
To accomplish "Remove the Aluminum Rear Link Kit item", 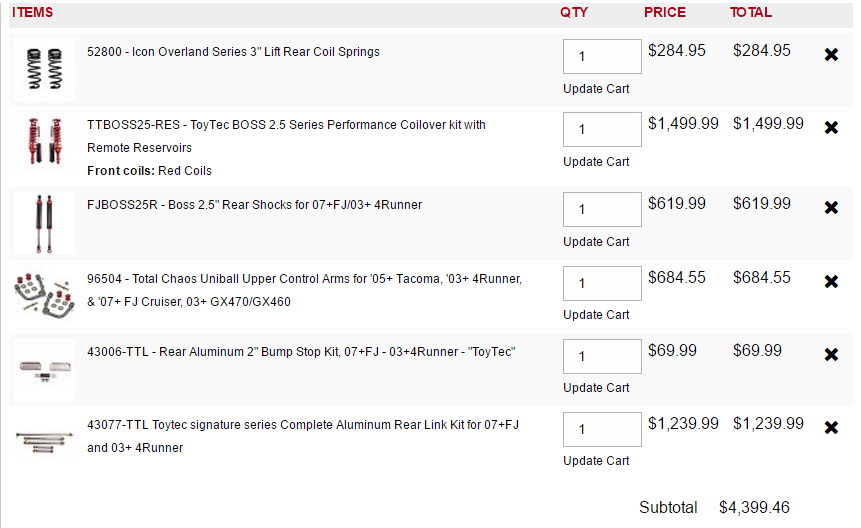I will tap(831, 428).
